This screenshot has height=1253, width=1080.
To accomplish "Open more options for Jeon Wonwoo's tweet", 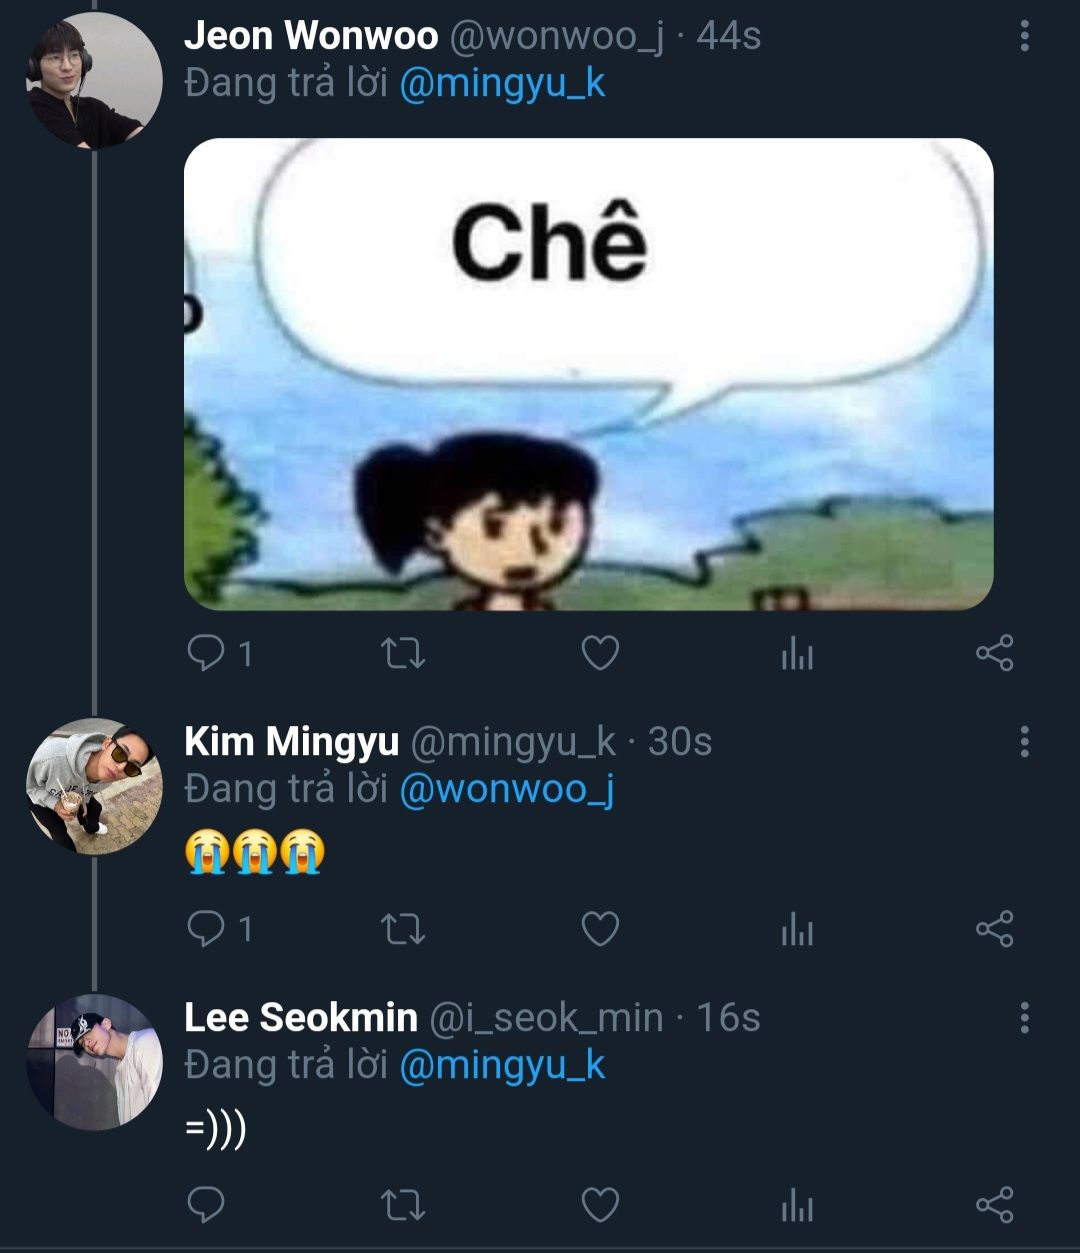I will (1024, 36).
